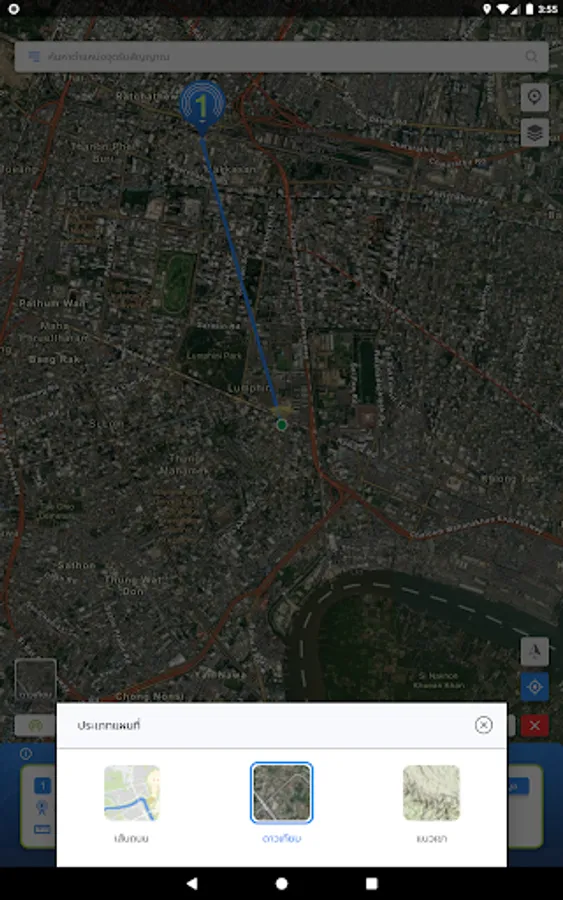Close the map type dialog
The image size is (563, 900).
pos(483,725)
